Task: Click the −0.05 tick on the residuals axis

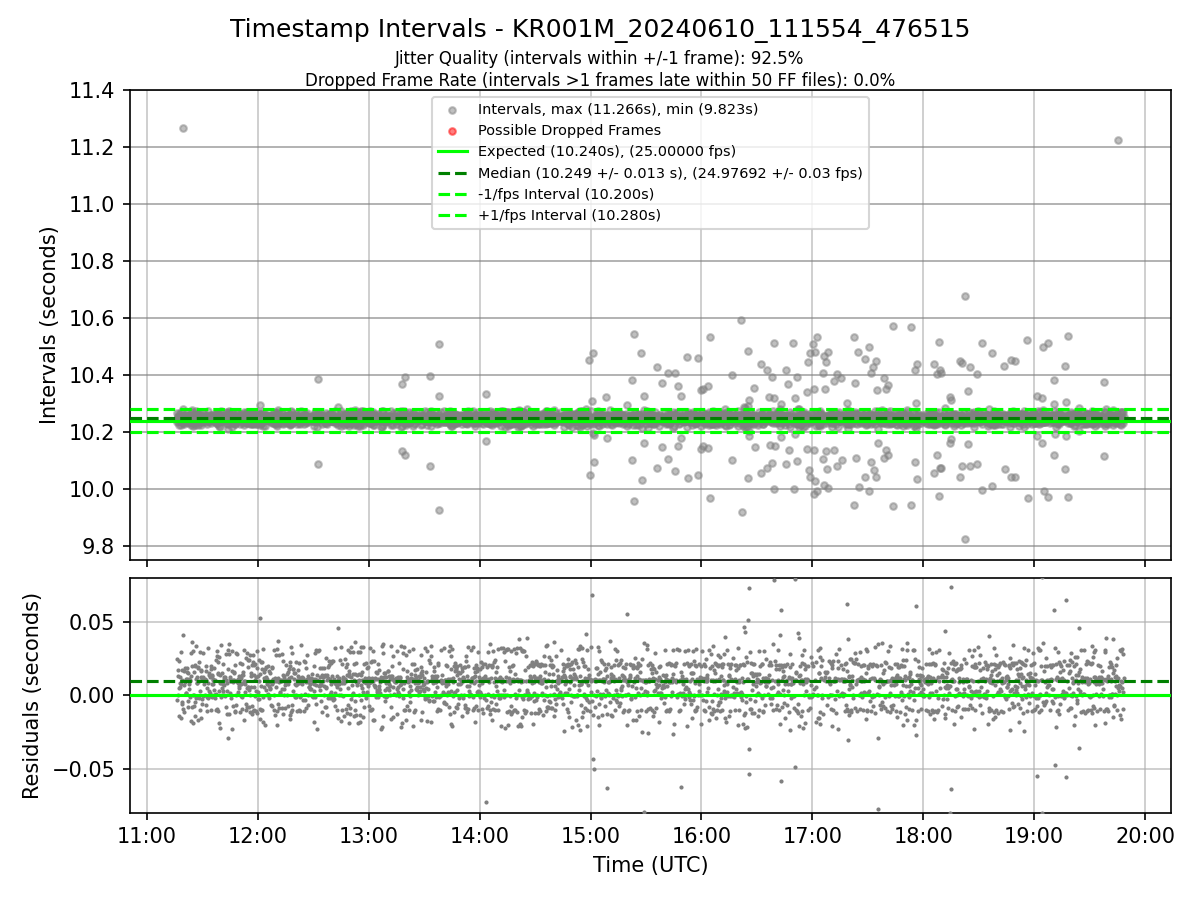Action: tap(86, 769)
